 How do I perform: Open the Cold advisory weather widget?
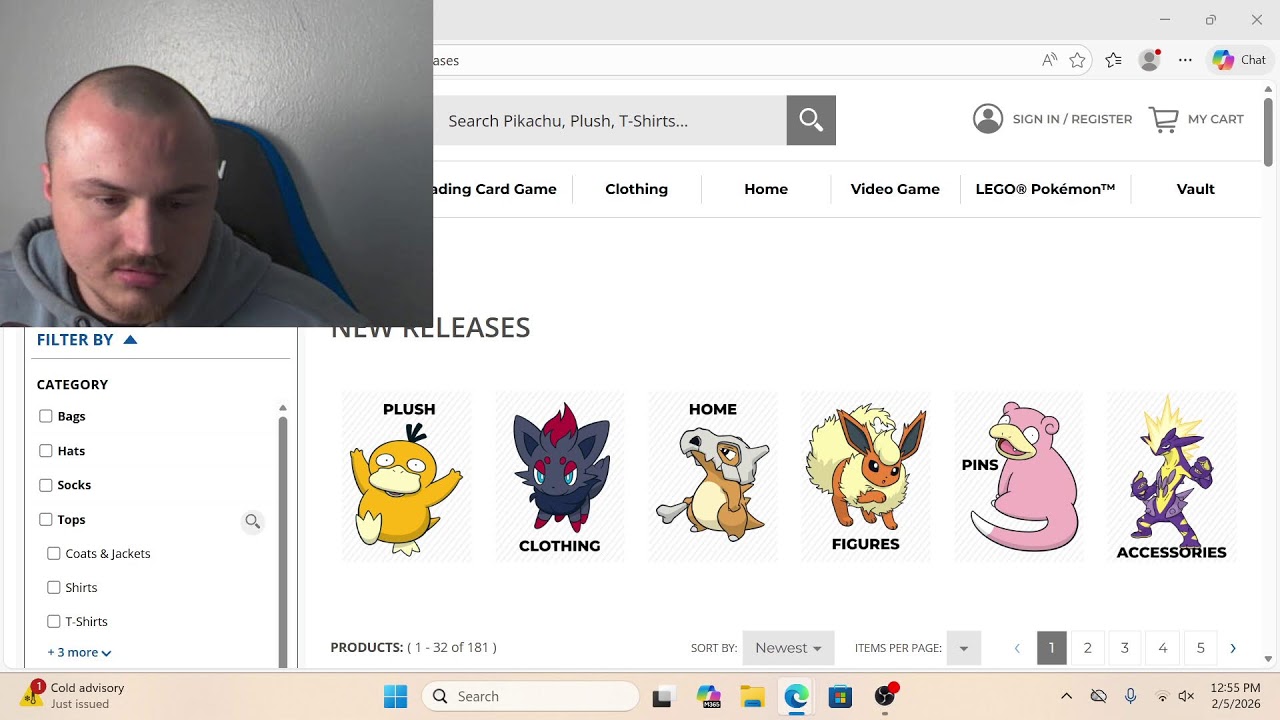[74, 695]
